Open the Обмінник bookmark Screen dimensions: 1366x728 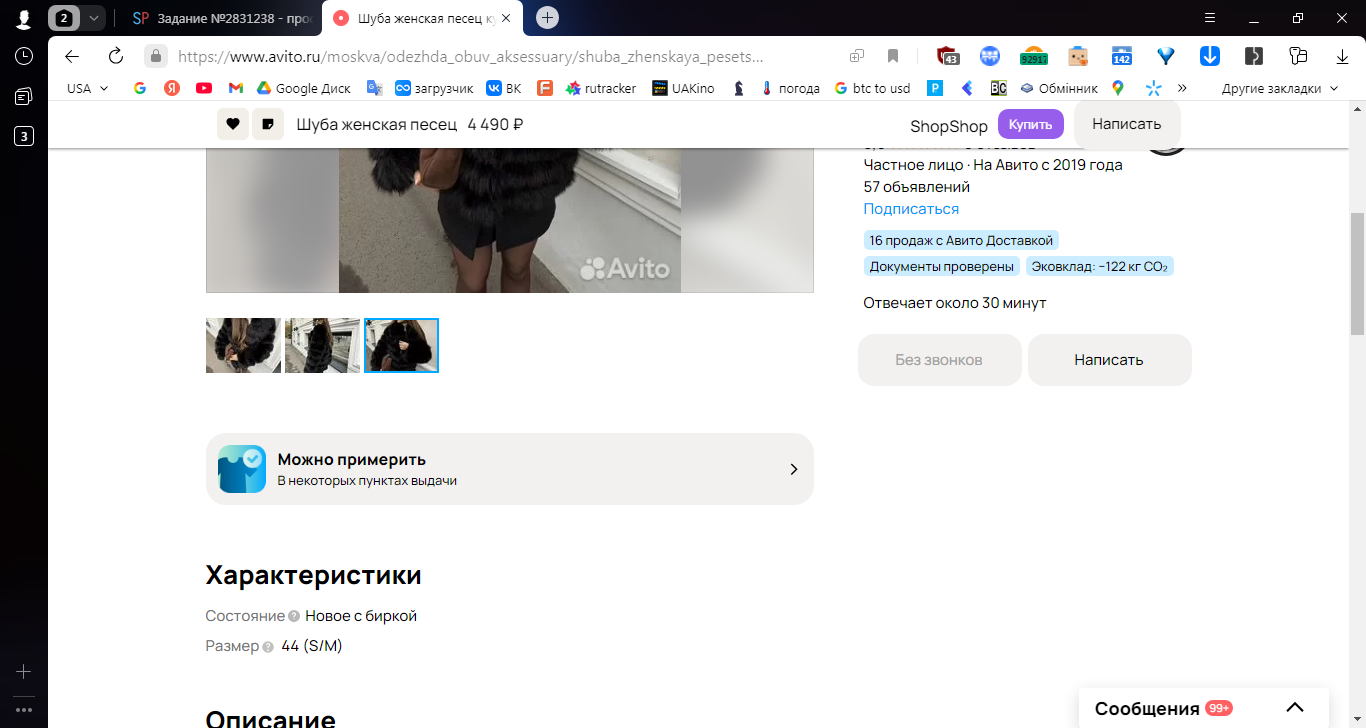click(1059, 88)
